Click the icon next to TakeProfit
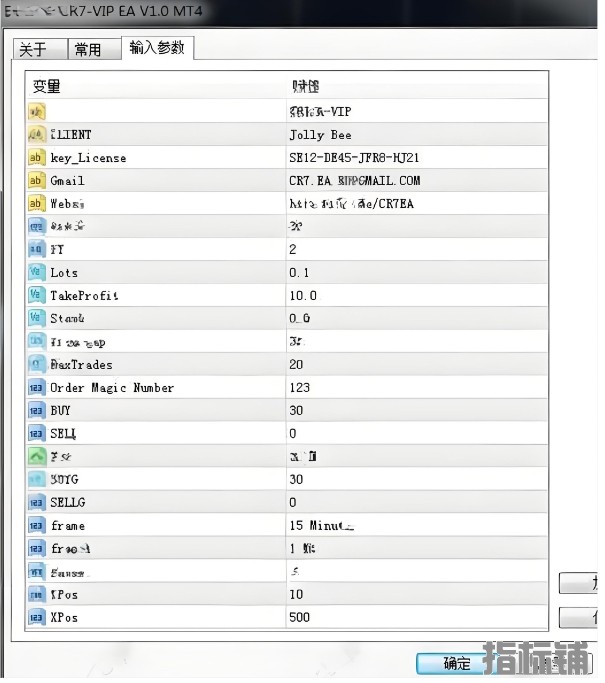This screenshot has height=683, width=605. (36, 296)
